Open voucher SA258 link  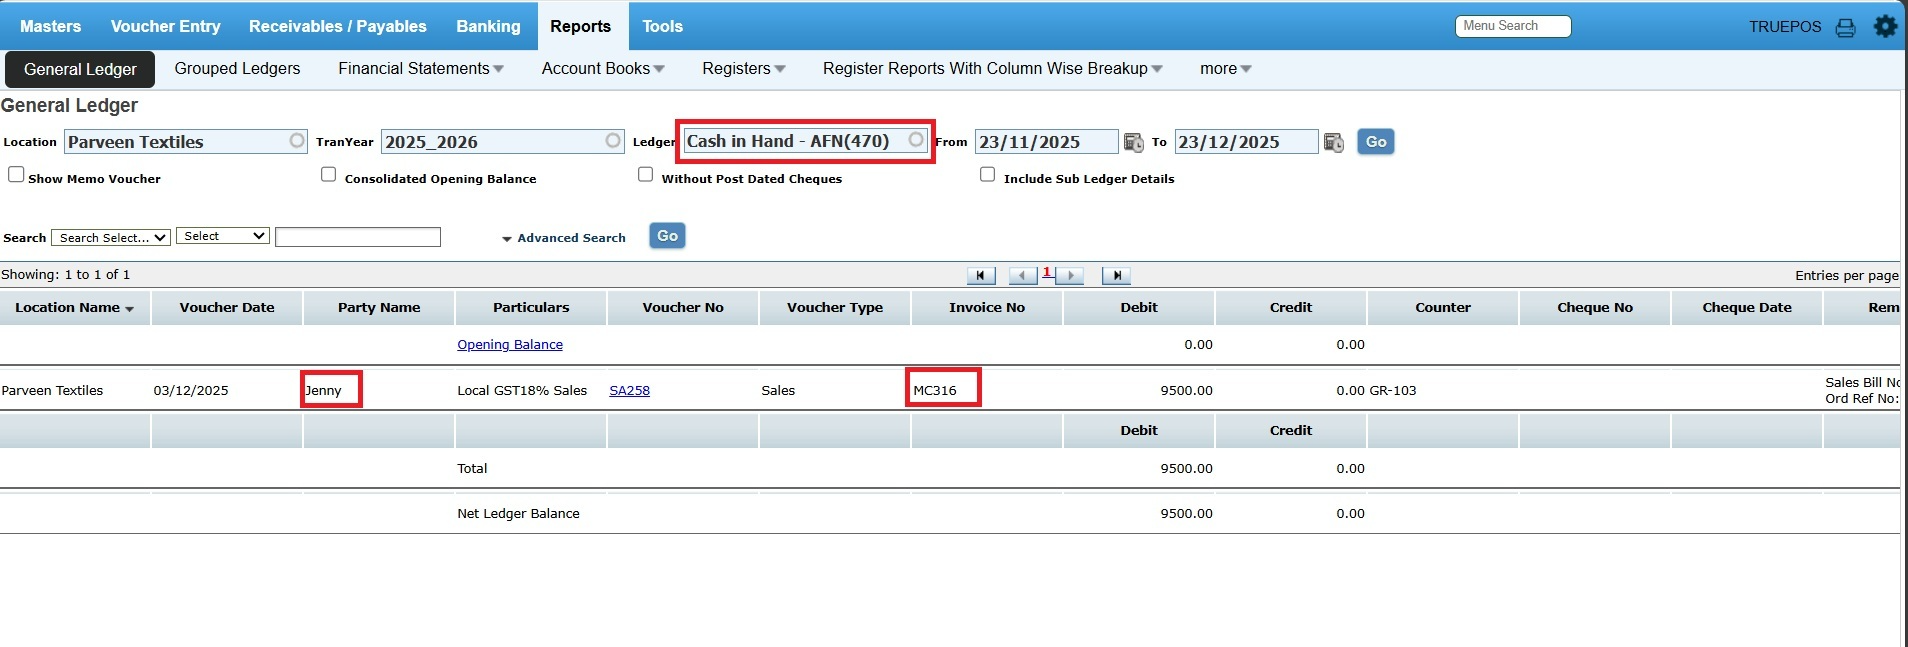629,391
